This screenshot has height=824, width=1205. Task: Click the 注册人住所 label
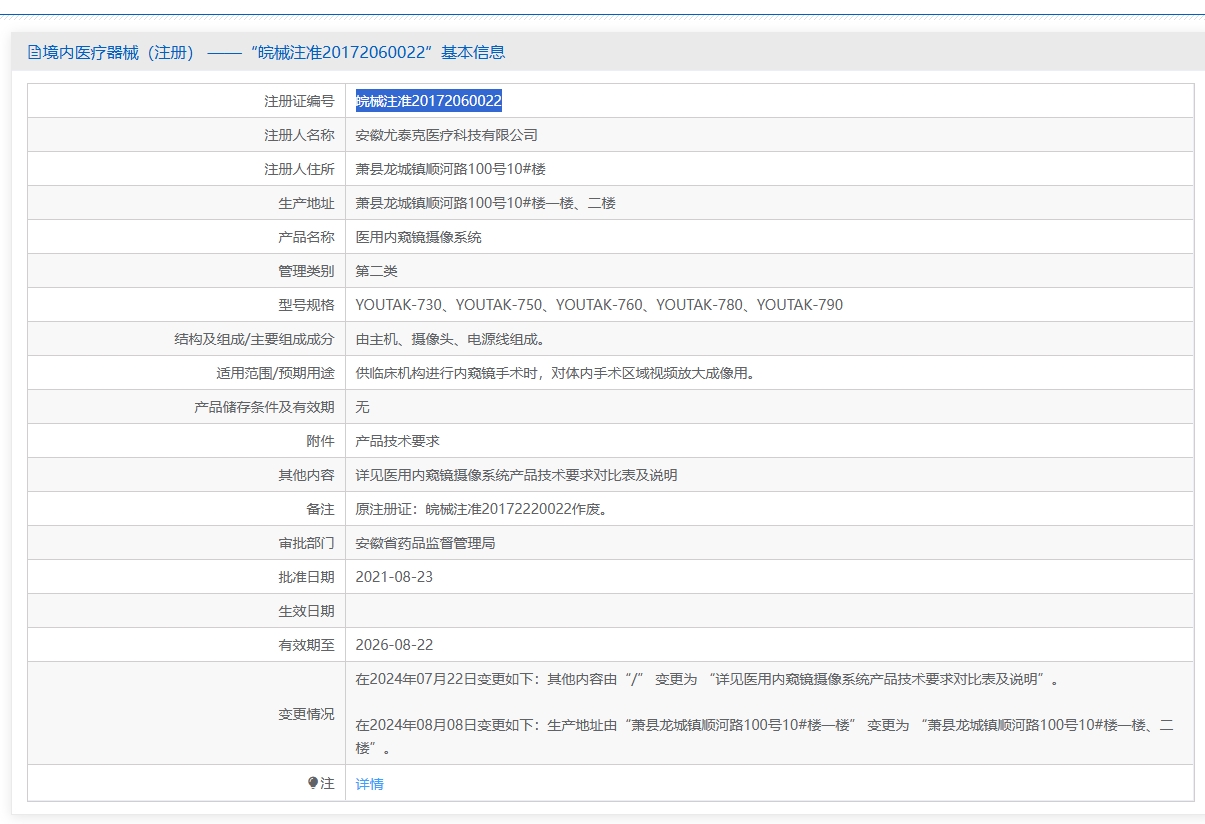(x=299, y=169)
